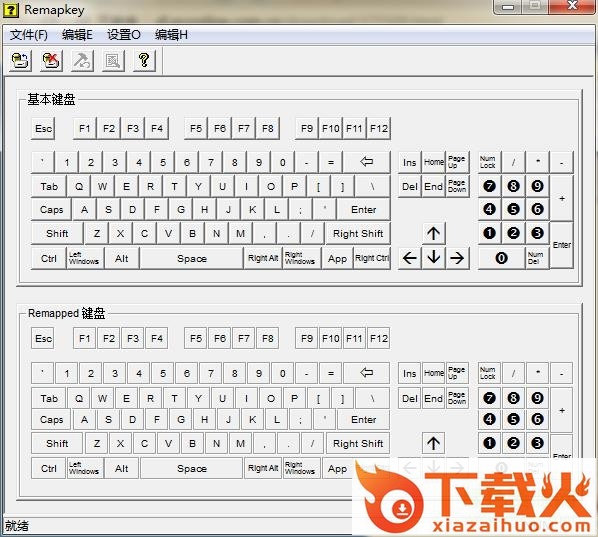
Task: Click the Ctrl key in Remapped keyboard
Action: [48, 468]
